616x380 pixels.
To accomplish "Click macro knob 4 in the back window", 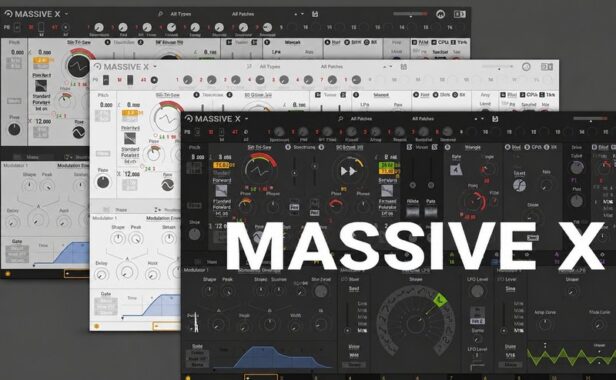I will tap(172, 27).
